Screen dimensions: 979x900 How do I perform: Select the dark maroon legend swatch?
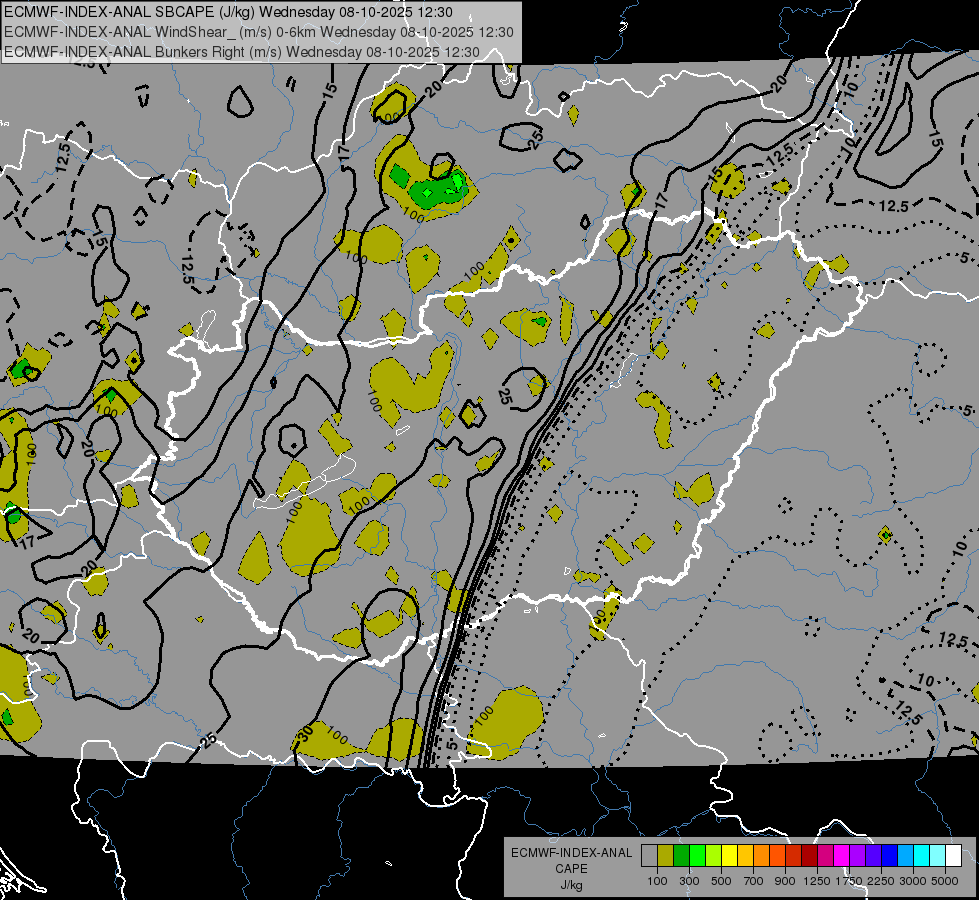pyautogui.click(x=809, y=856)
